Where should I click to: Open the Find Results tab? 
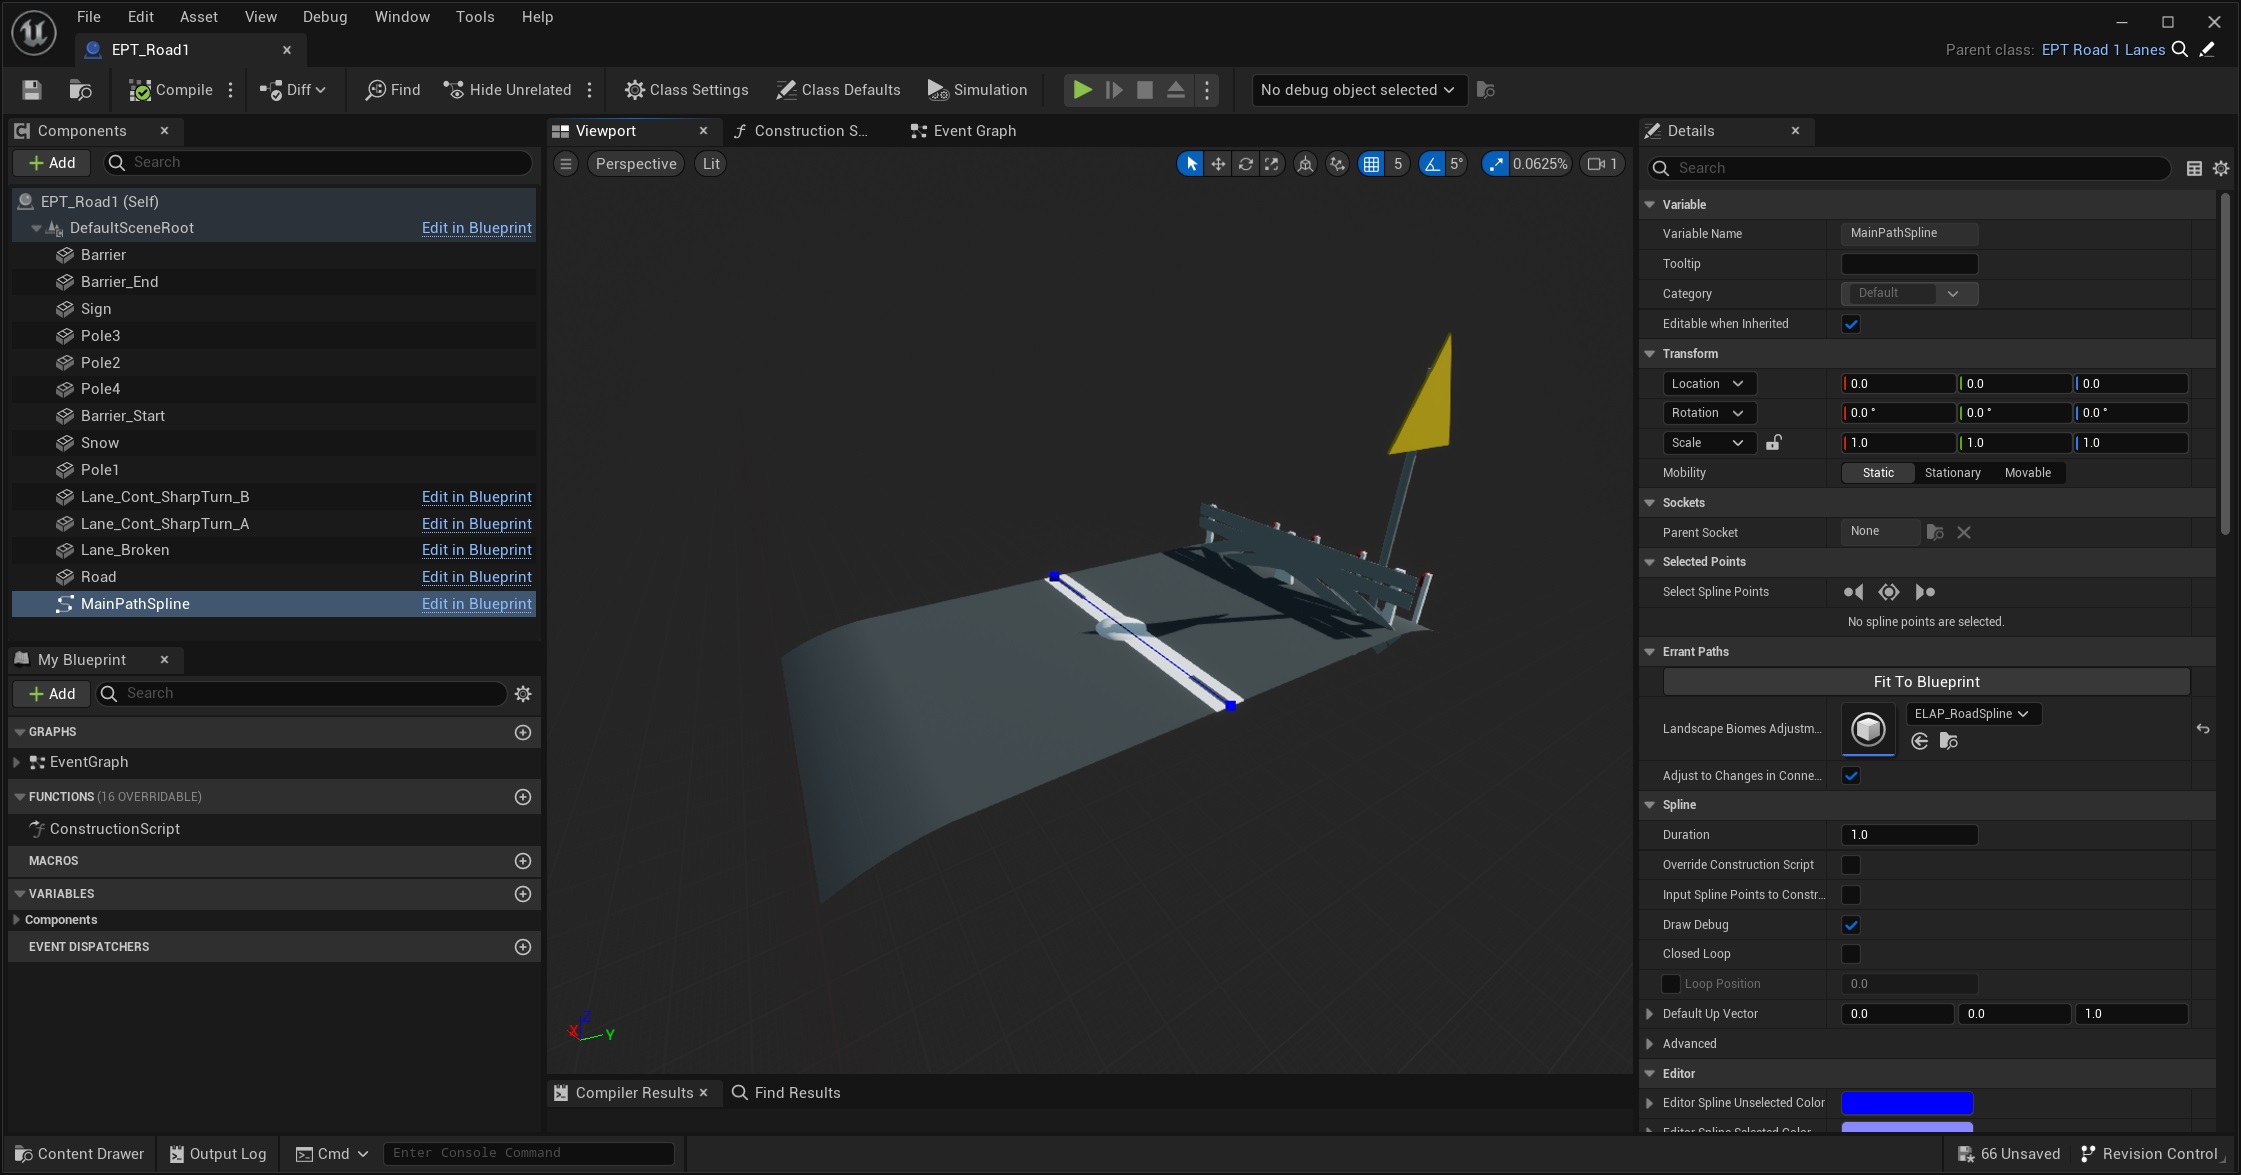click(786, 1093)
